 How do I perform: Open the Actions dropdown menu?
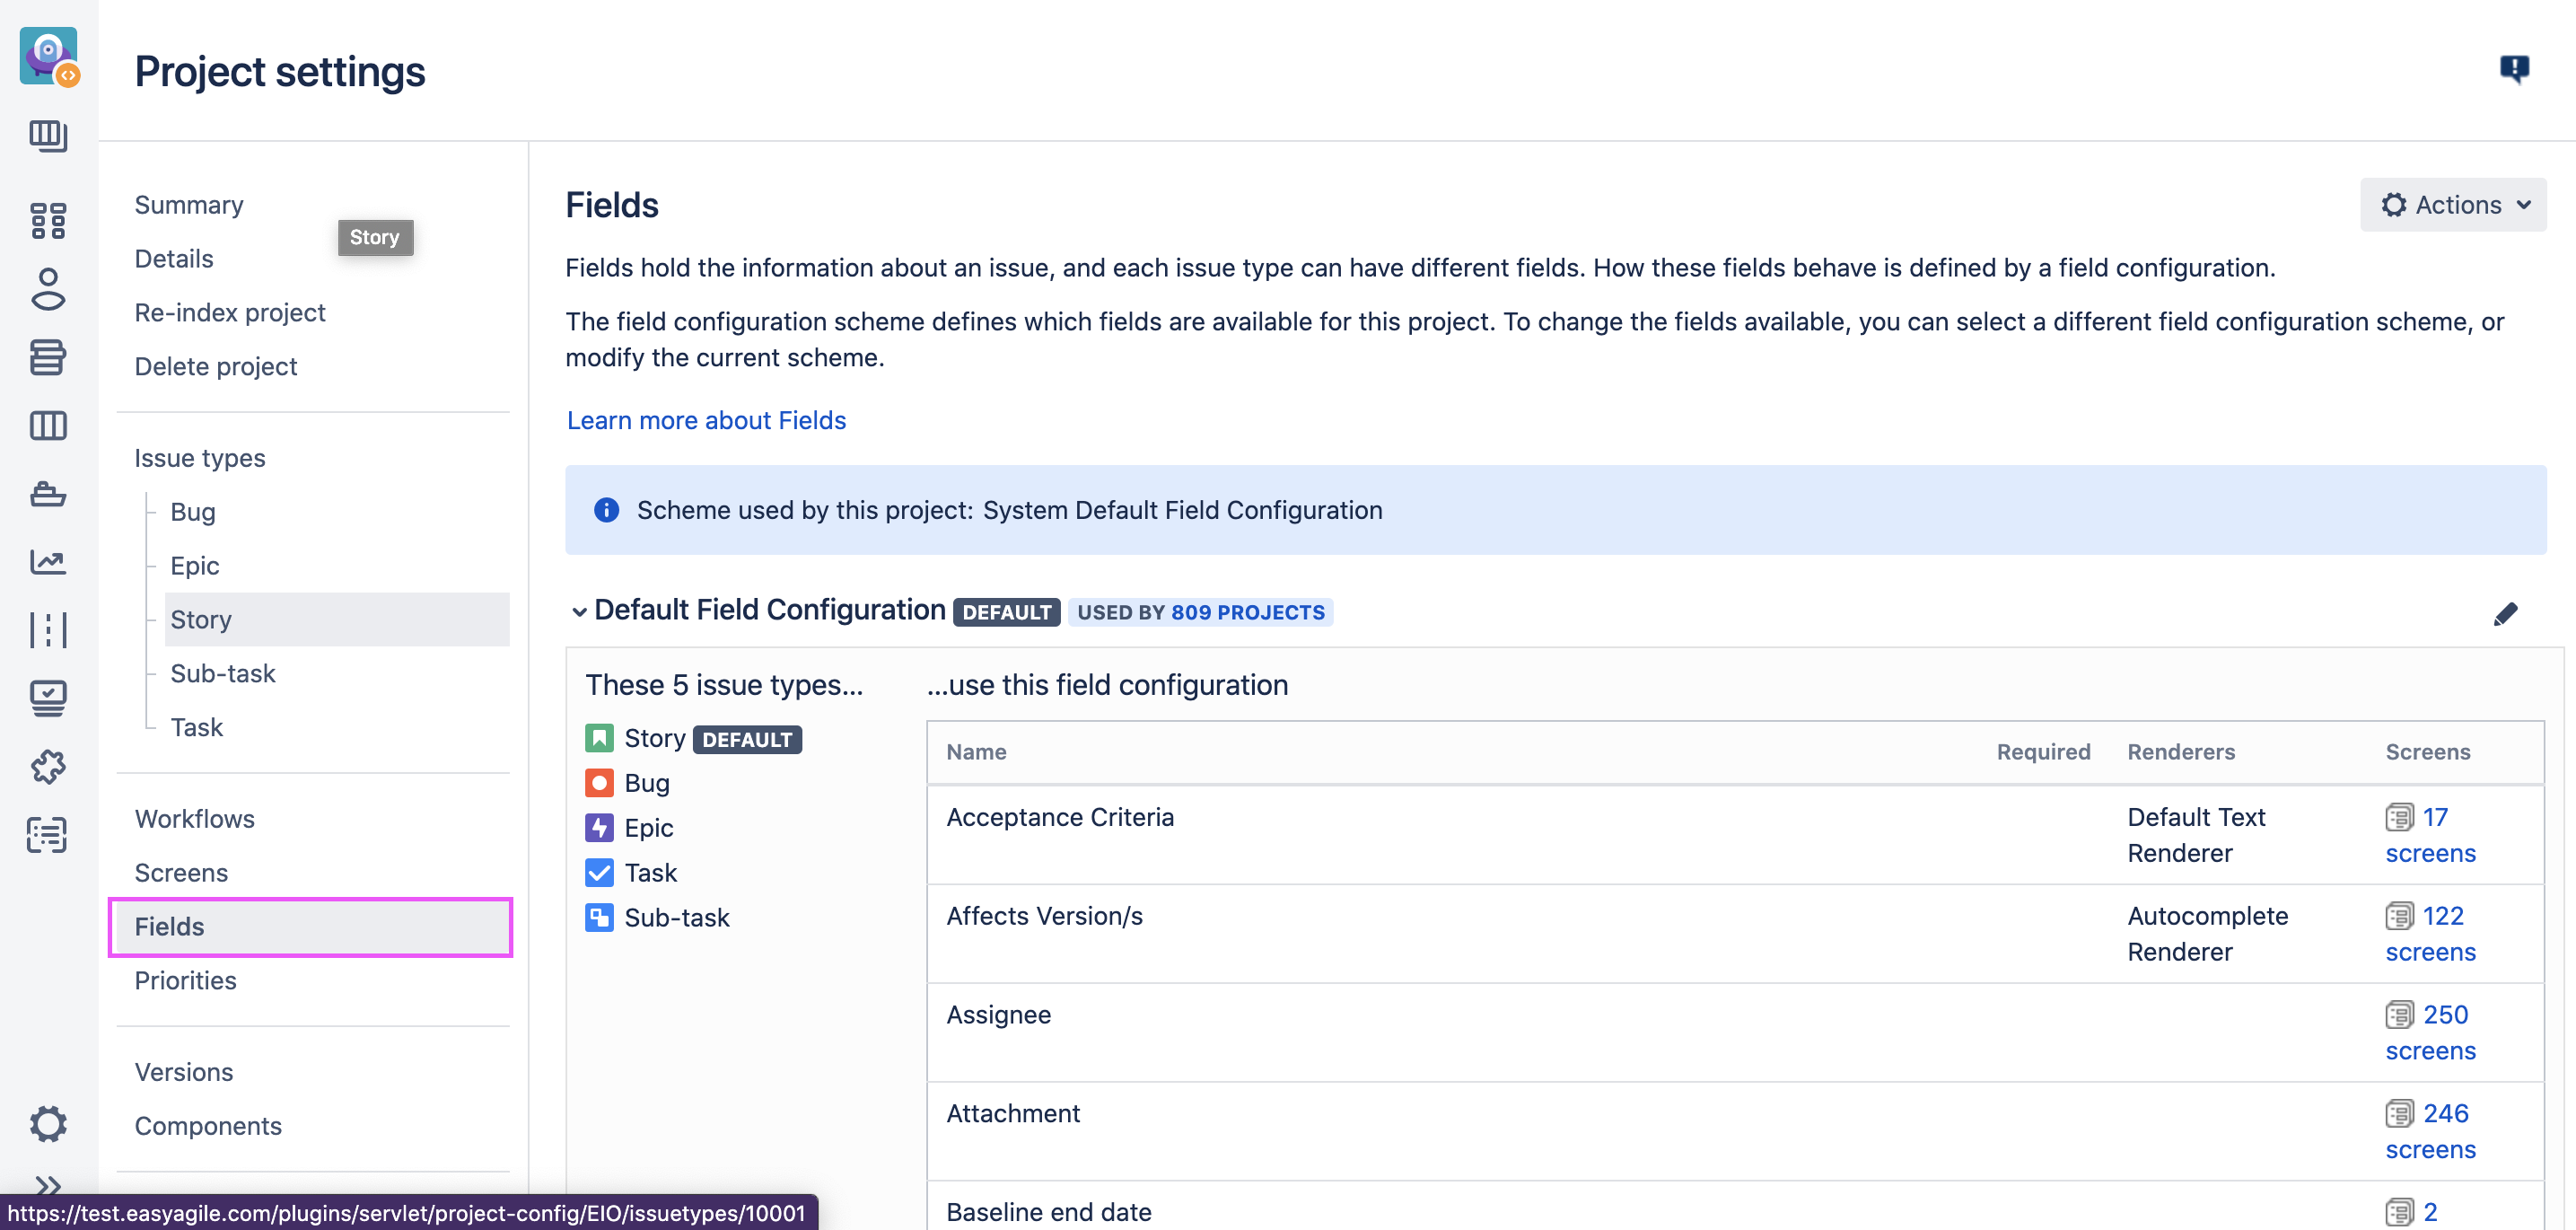(2453, 205)
